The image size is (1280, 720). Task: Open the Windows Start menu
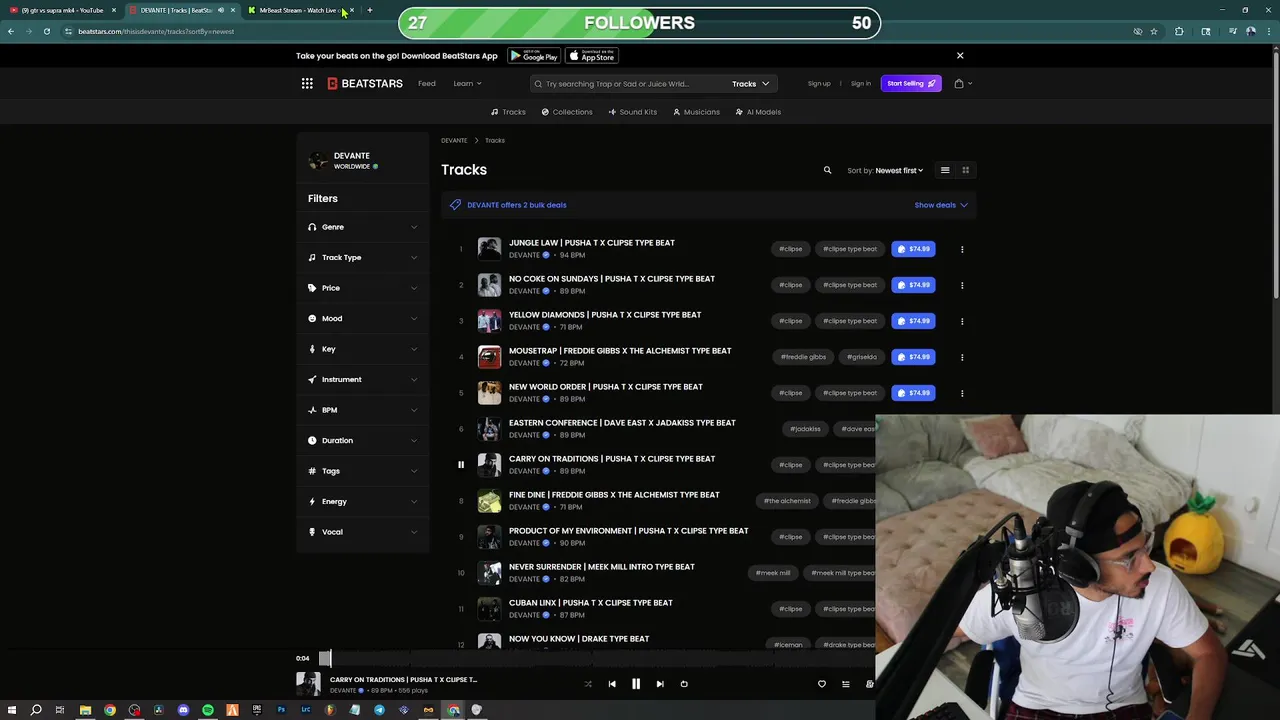pyautogui.click(x=12, y=710)
